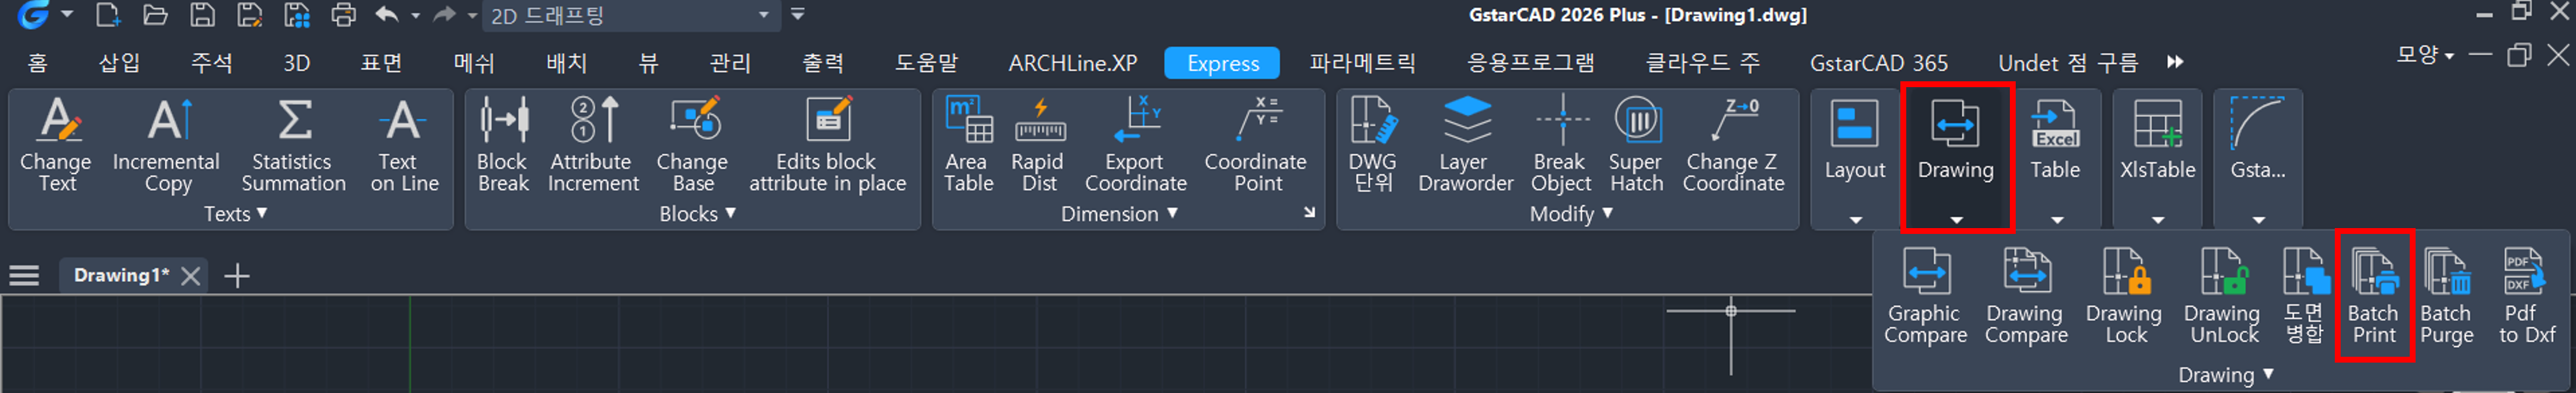Click the Area Table icon

[x=968, y=144]
